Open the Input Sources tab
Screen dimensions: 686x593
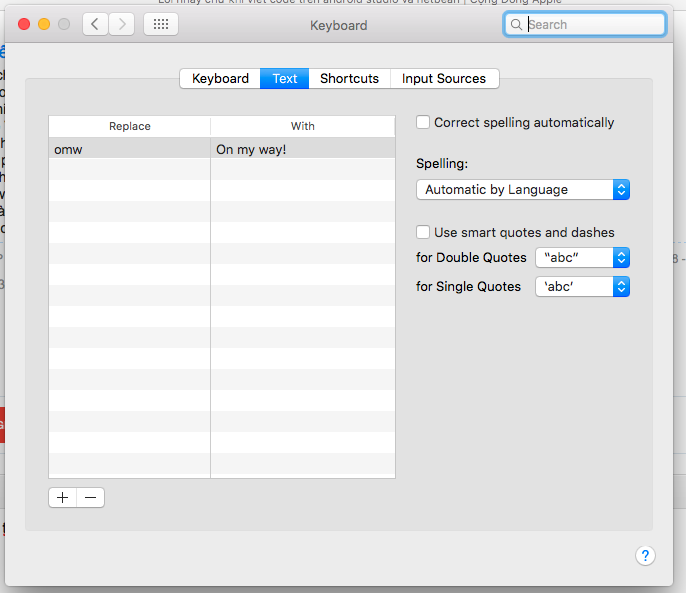coord(444,78)
